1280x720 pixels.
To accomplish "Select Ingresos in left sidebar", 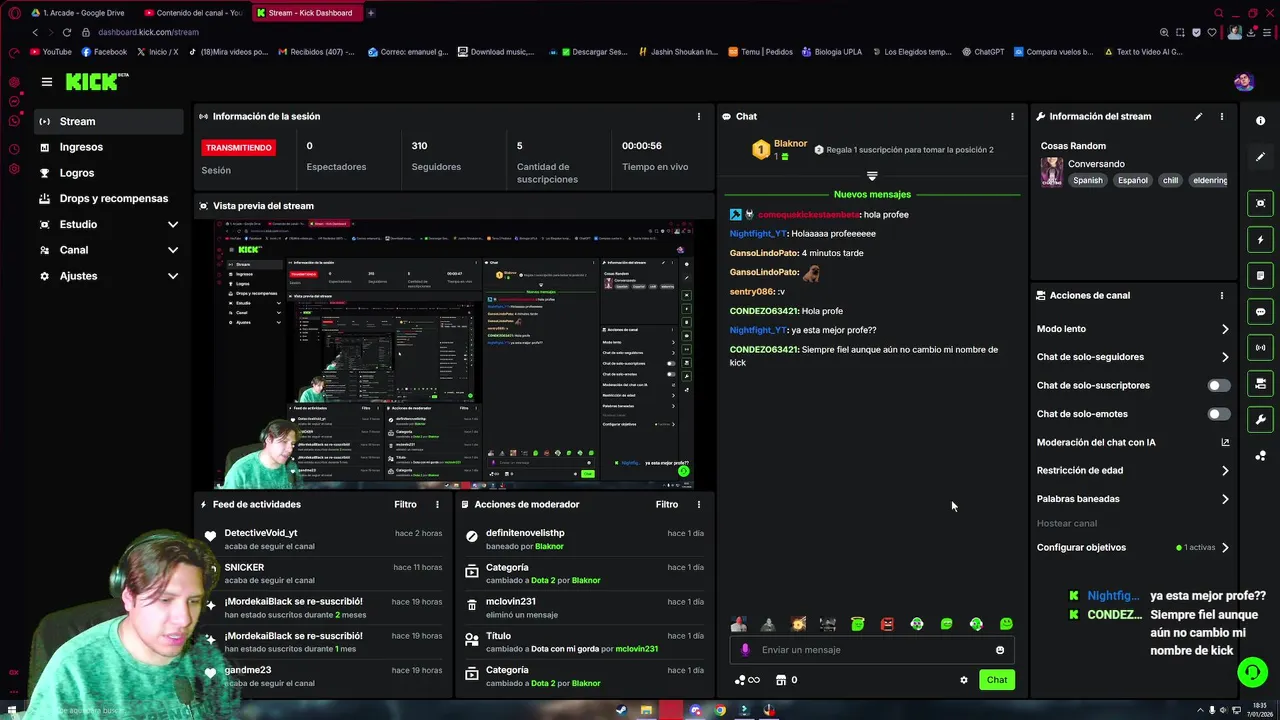I will [x=108, y=147].
